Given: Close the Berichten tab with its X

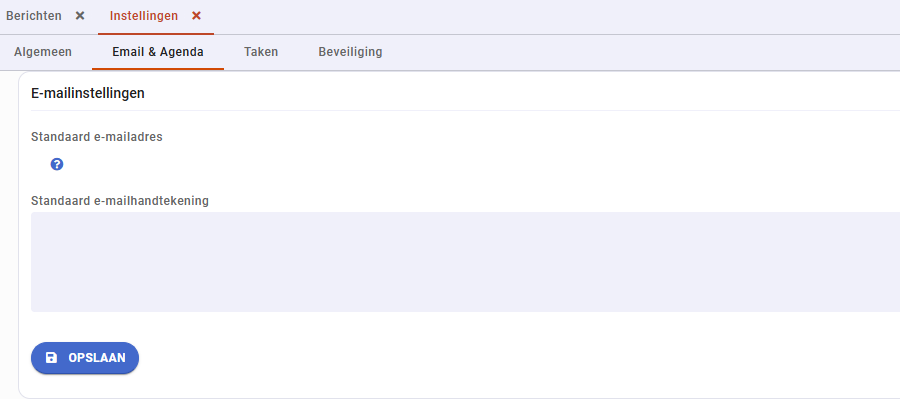Looking at the screenshot, I should click(80, 16).
